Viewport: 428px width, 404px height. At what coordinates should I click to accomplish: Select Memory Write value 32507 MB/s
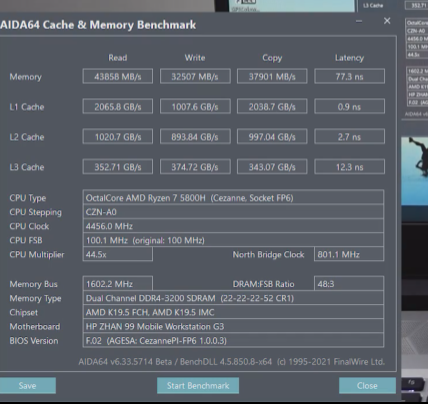point(195,76)
